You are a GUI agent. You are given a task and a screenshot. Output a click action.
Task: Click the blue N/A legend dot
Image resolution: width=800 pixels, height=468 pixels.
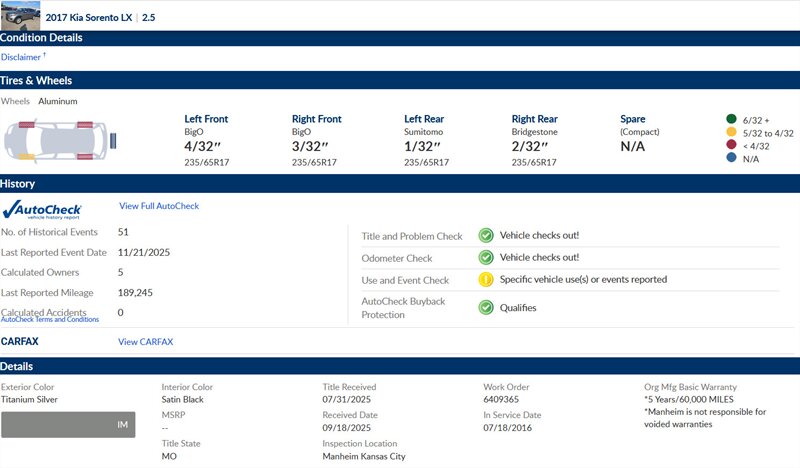732,158
